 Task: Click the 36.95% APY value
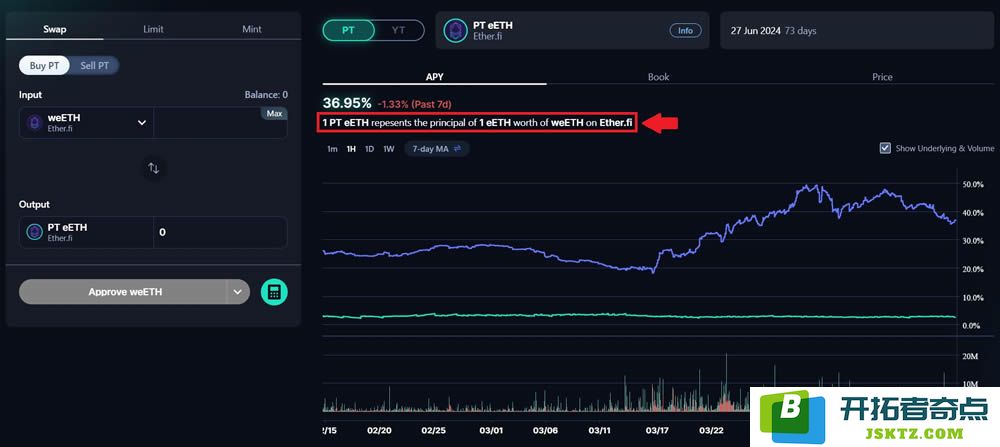pyautogui.click(x=347, y=103)
